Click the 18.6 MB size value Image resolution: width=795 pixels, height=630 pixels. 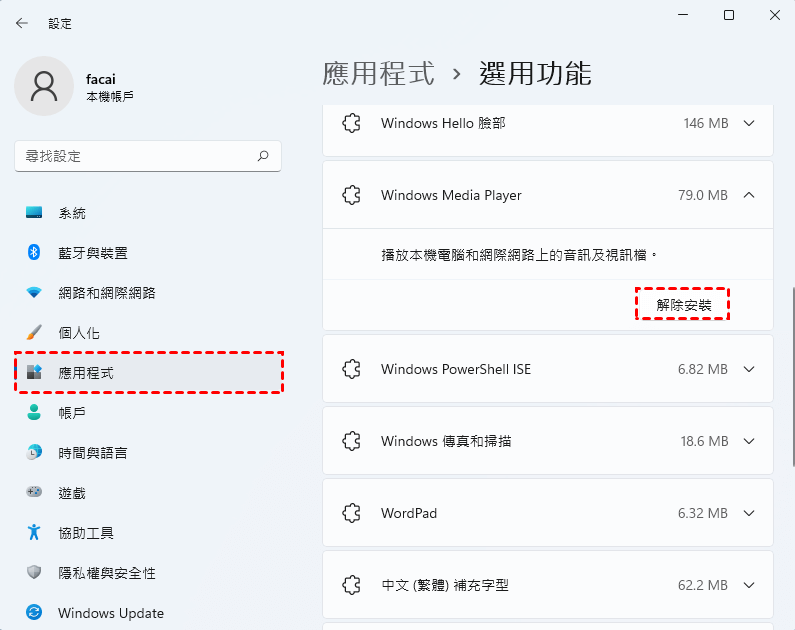[704, 441]
